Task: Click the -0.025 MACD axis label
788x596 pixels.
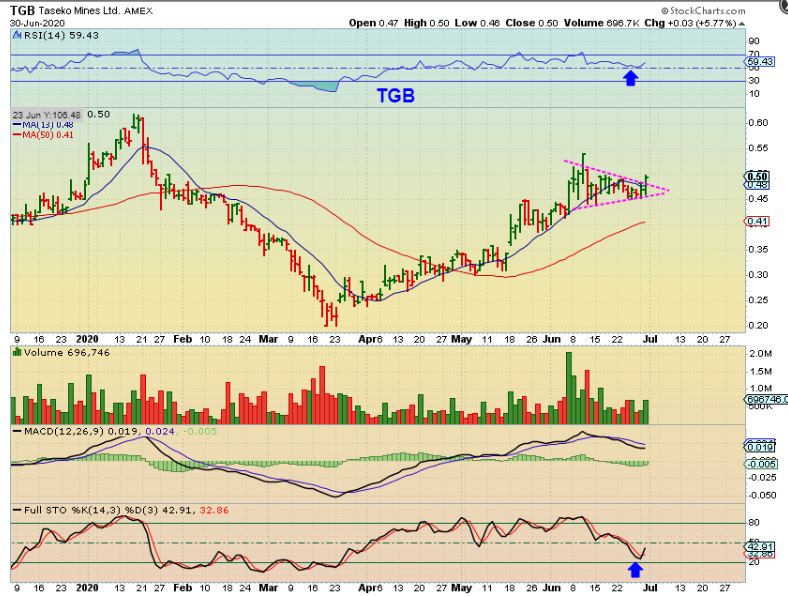Action: [762, 477]
